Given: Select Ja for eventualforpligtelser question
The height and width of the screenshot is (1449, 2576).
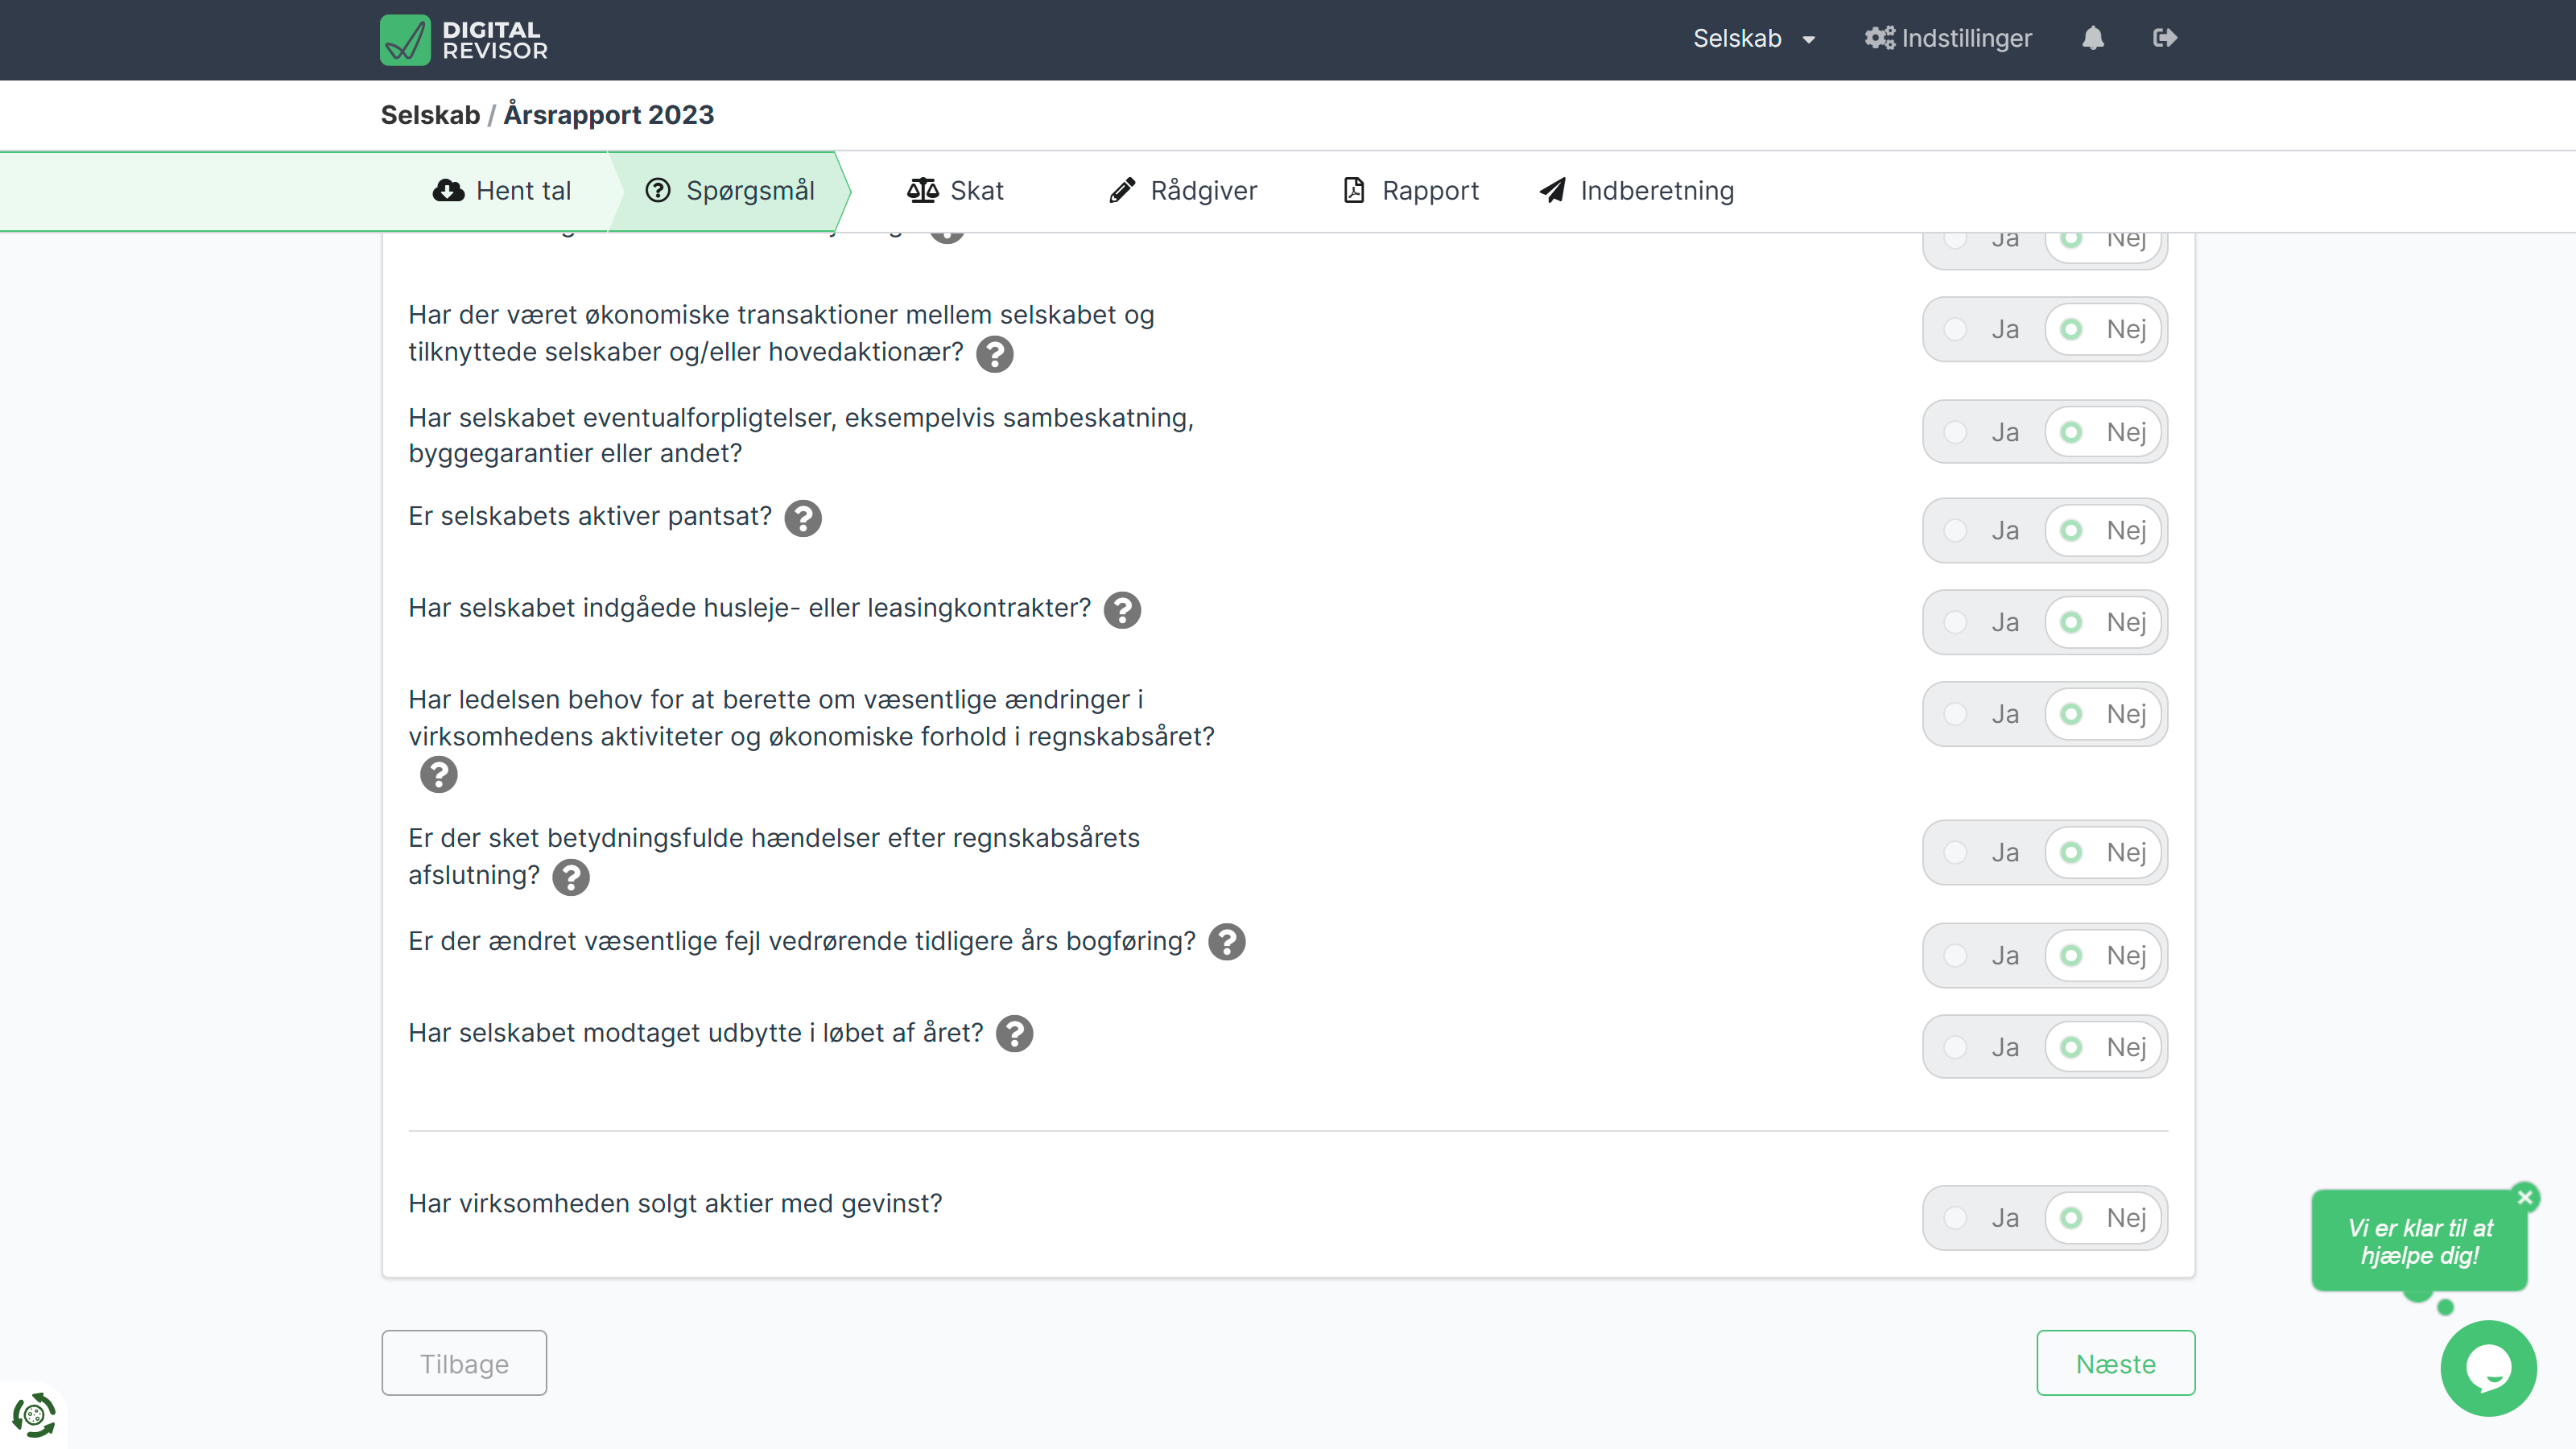Looking at the screenshot, I should tap(1984, 432).
